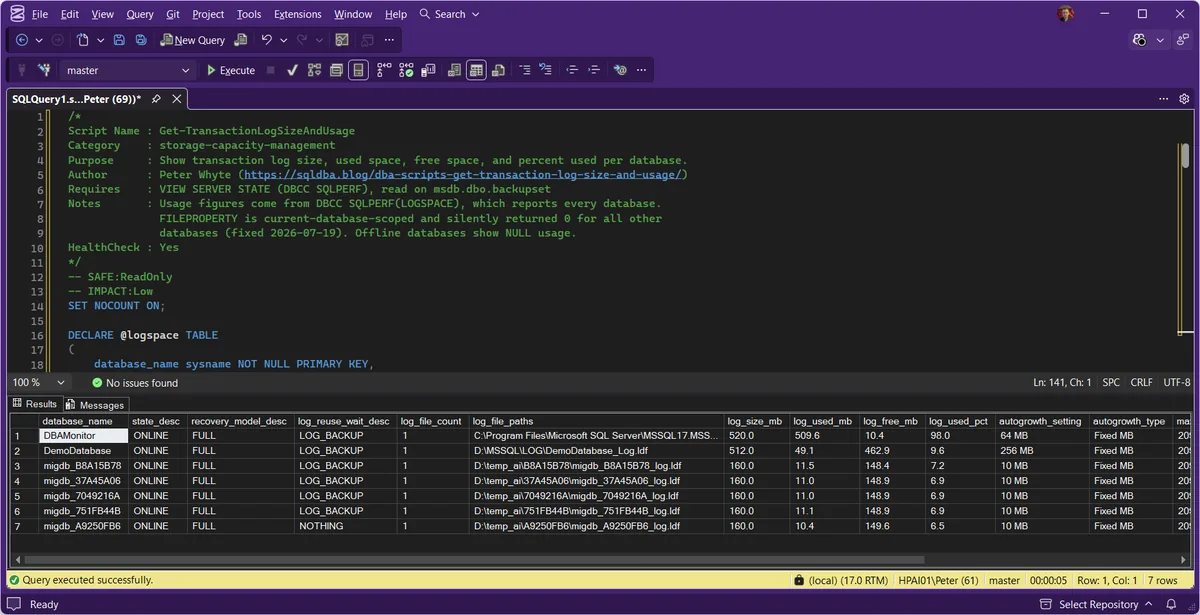Click the SPC indentation indicator
The image size is (1200, 615).
click(x=1111, y=383)
